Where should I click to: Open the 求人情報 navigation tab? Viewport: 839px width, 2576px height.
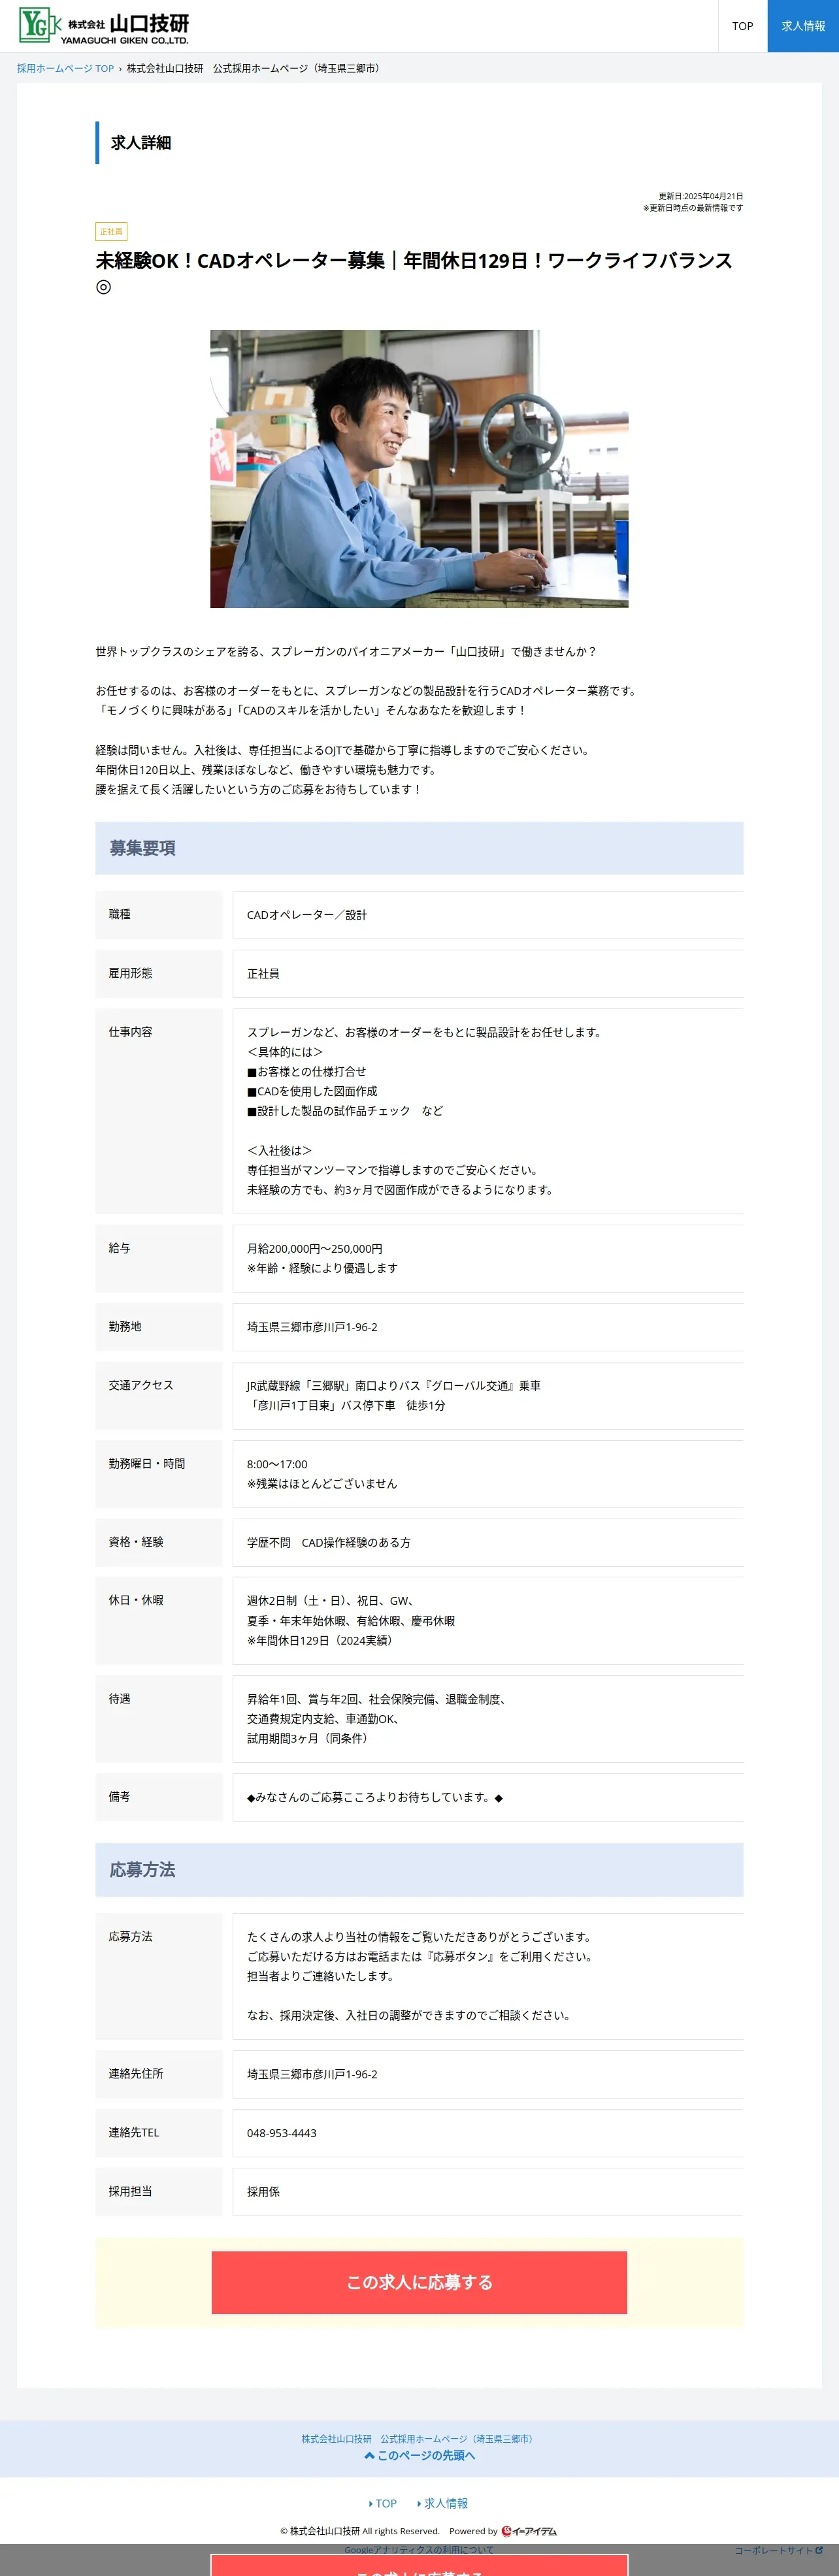point(803,26)
